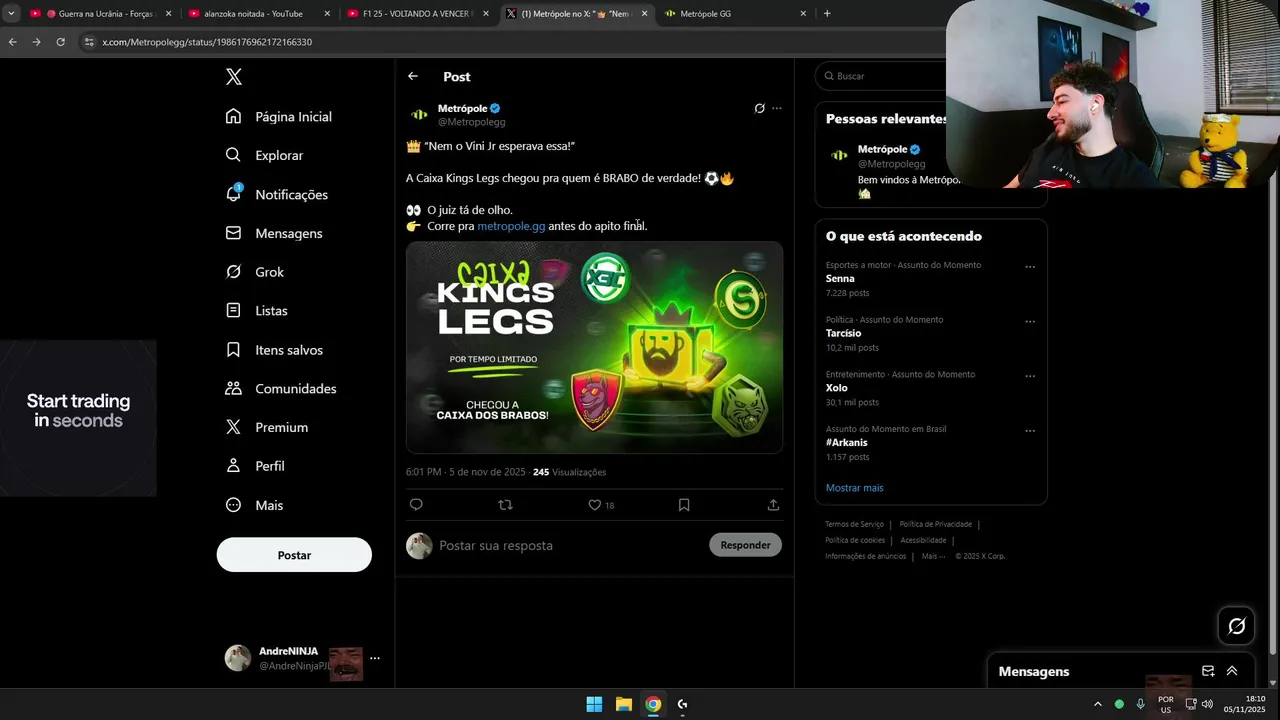This screenshot has width=1280, height=720.
Task: Open Chrome from taskbar
Action: 653,704
